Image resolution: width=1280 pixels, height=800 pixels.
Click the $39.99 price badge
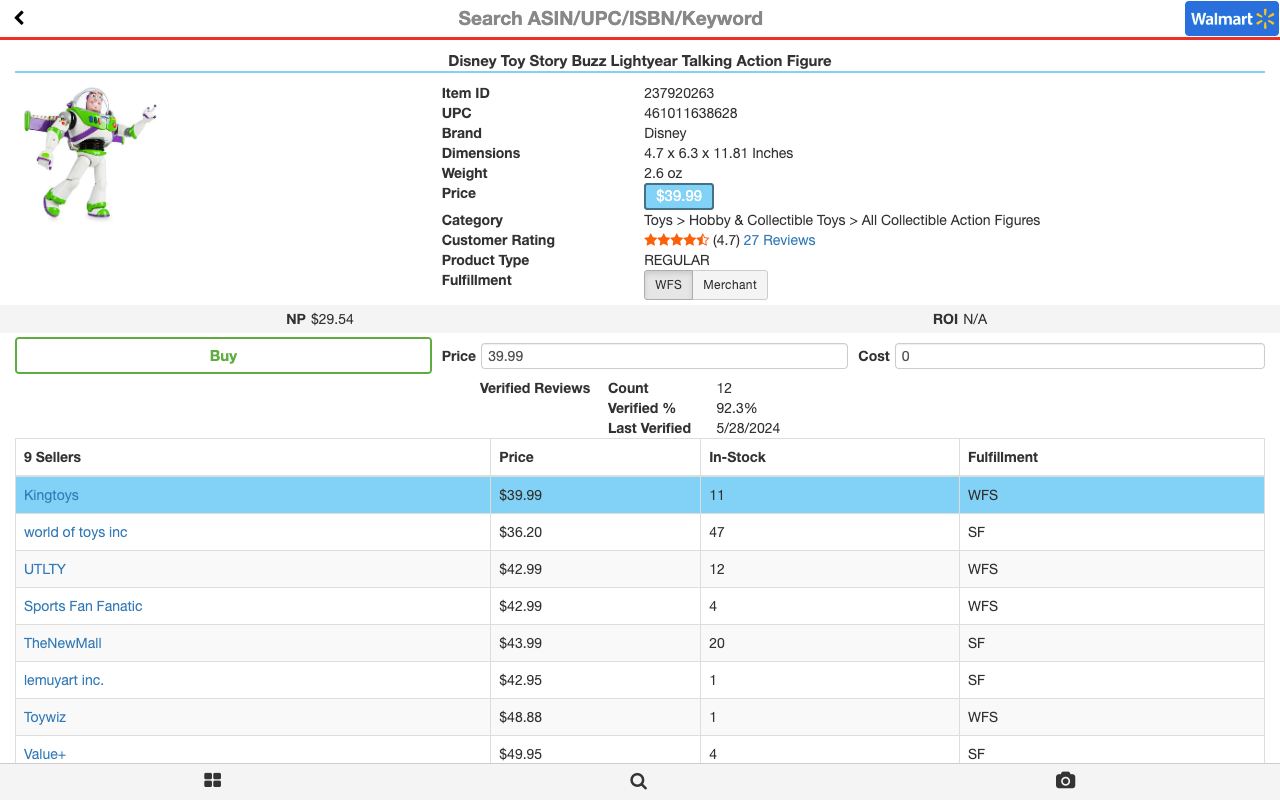coord(679,196)
